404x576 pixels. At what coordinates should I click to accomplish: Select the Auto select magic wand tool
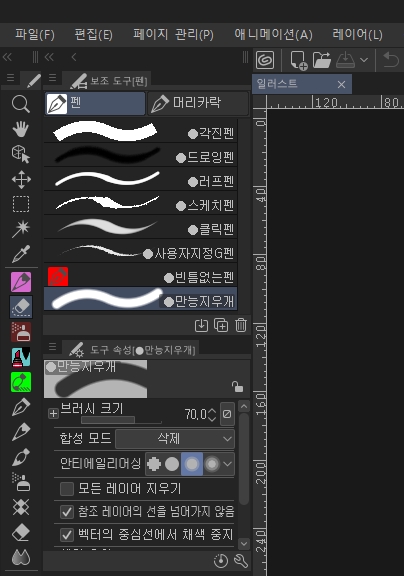coord(21,229)
